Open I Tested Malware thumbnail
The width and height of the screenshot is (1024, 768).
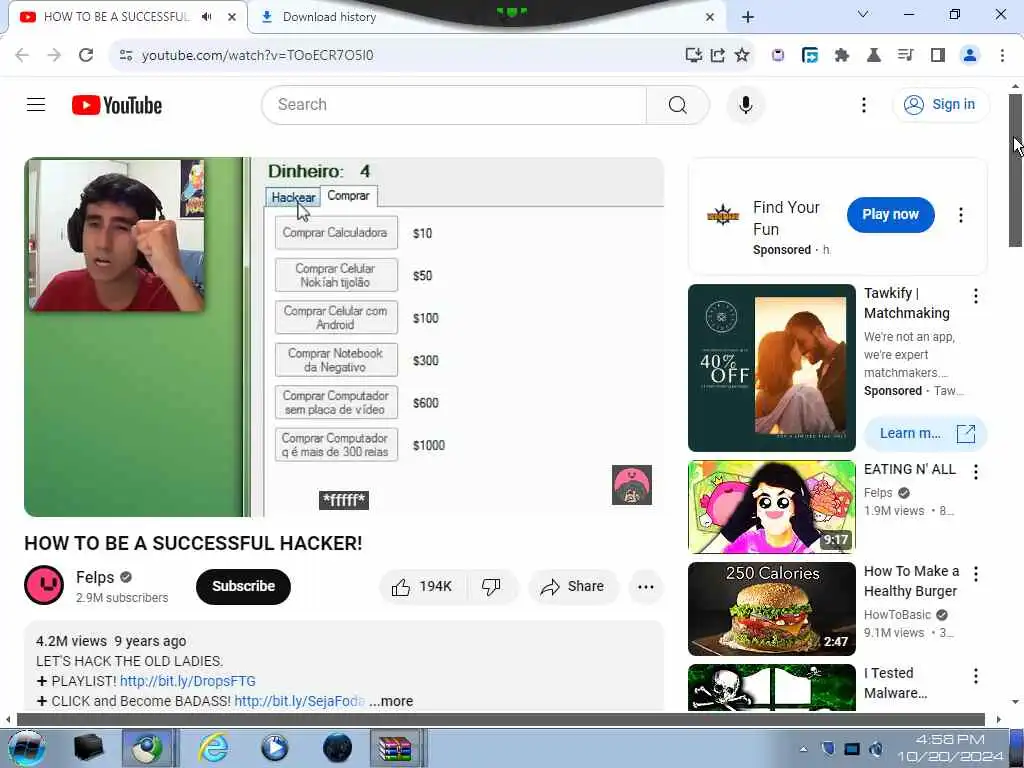(x=771, y=687)
